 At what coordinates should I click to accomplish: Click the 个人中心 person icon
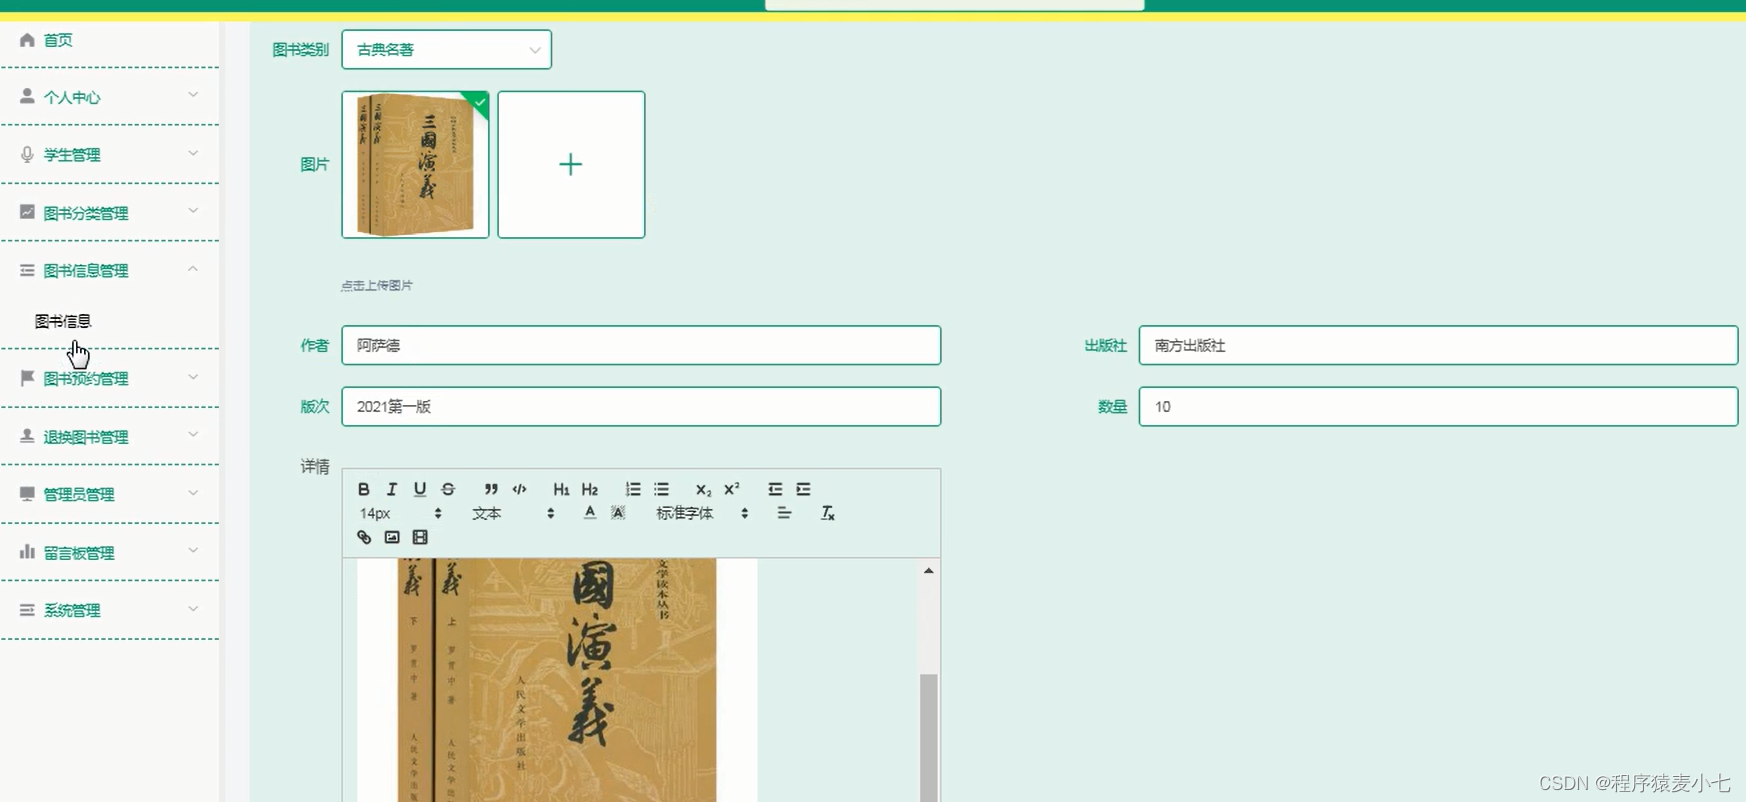tap(27, 96)
